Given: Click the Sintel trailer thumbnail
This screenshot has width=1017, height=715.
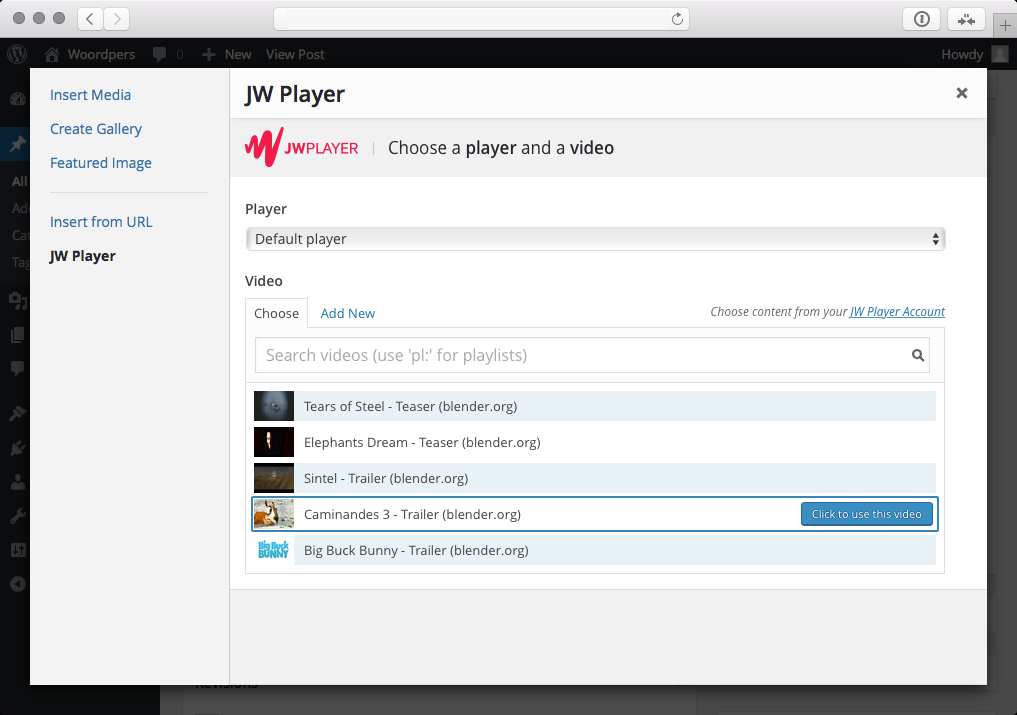Looking at the screenshot, I should click(x=274, y=478).
